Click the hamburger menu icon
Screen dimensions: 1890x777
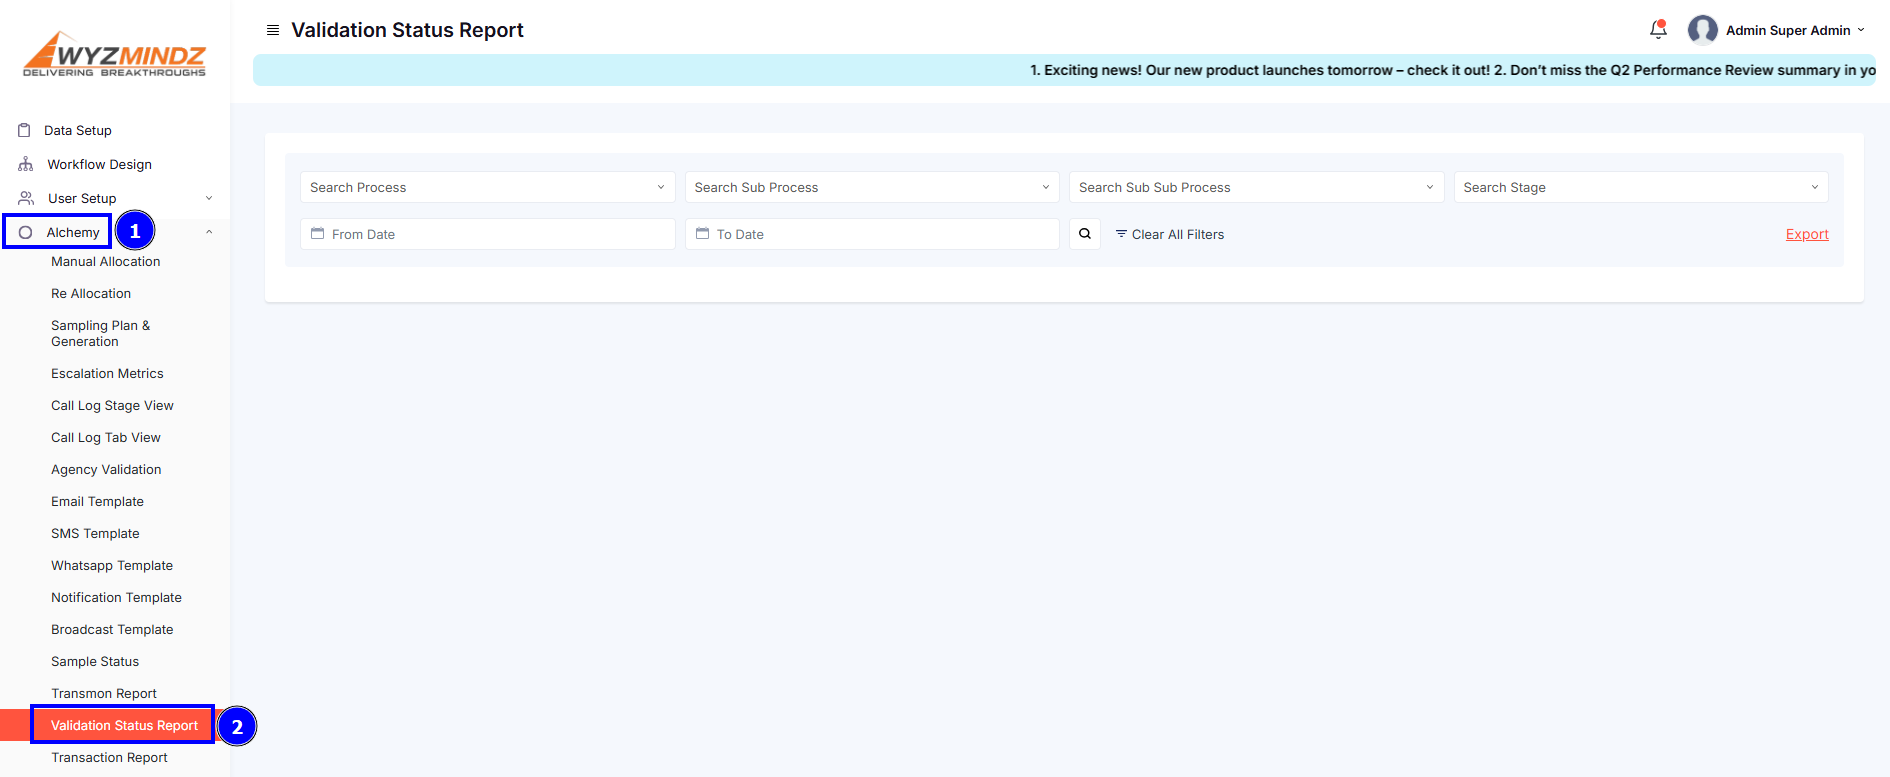[x=272, y=30]
